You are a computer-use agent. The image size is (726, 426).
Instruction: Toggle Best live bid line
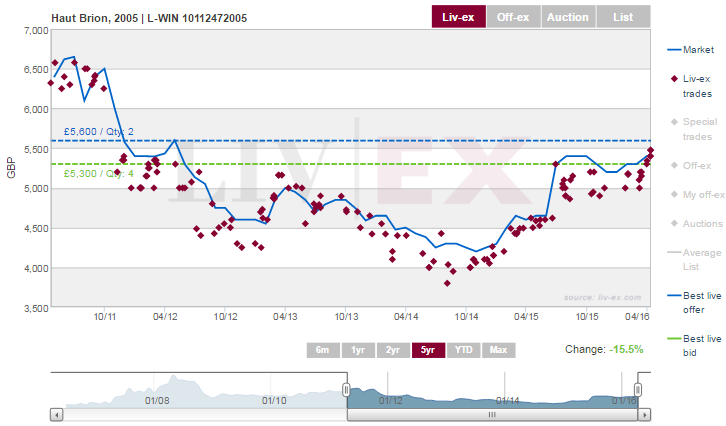coord(695,345)
